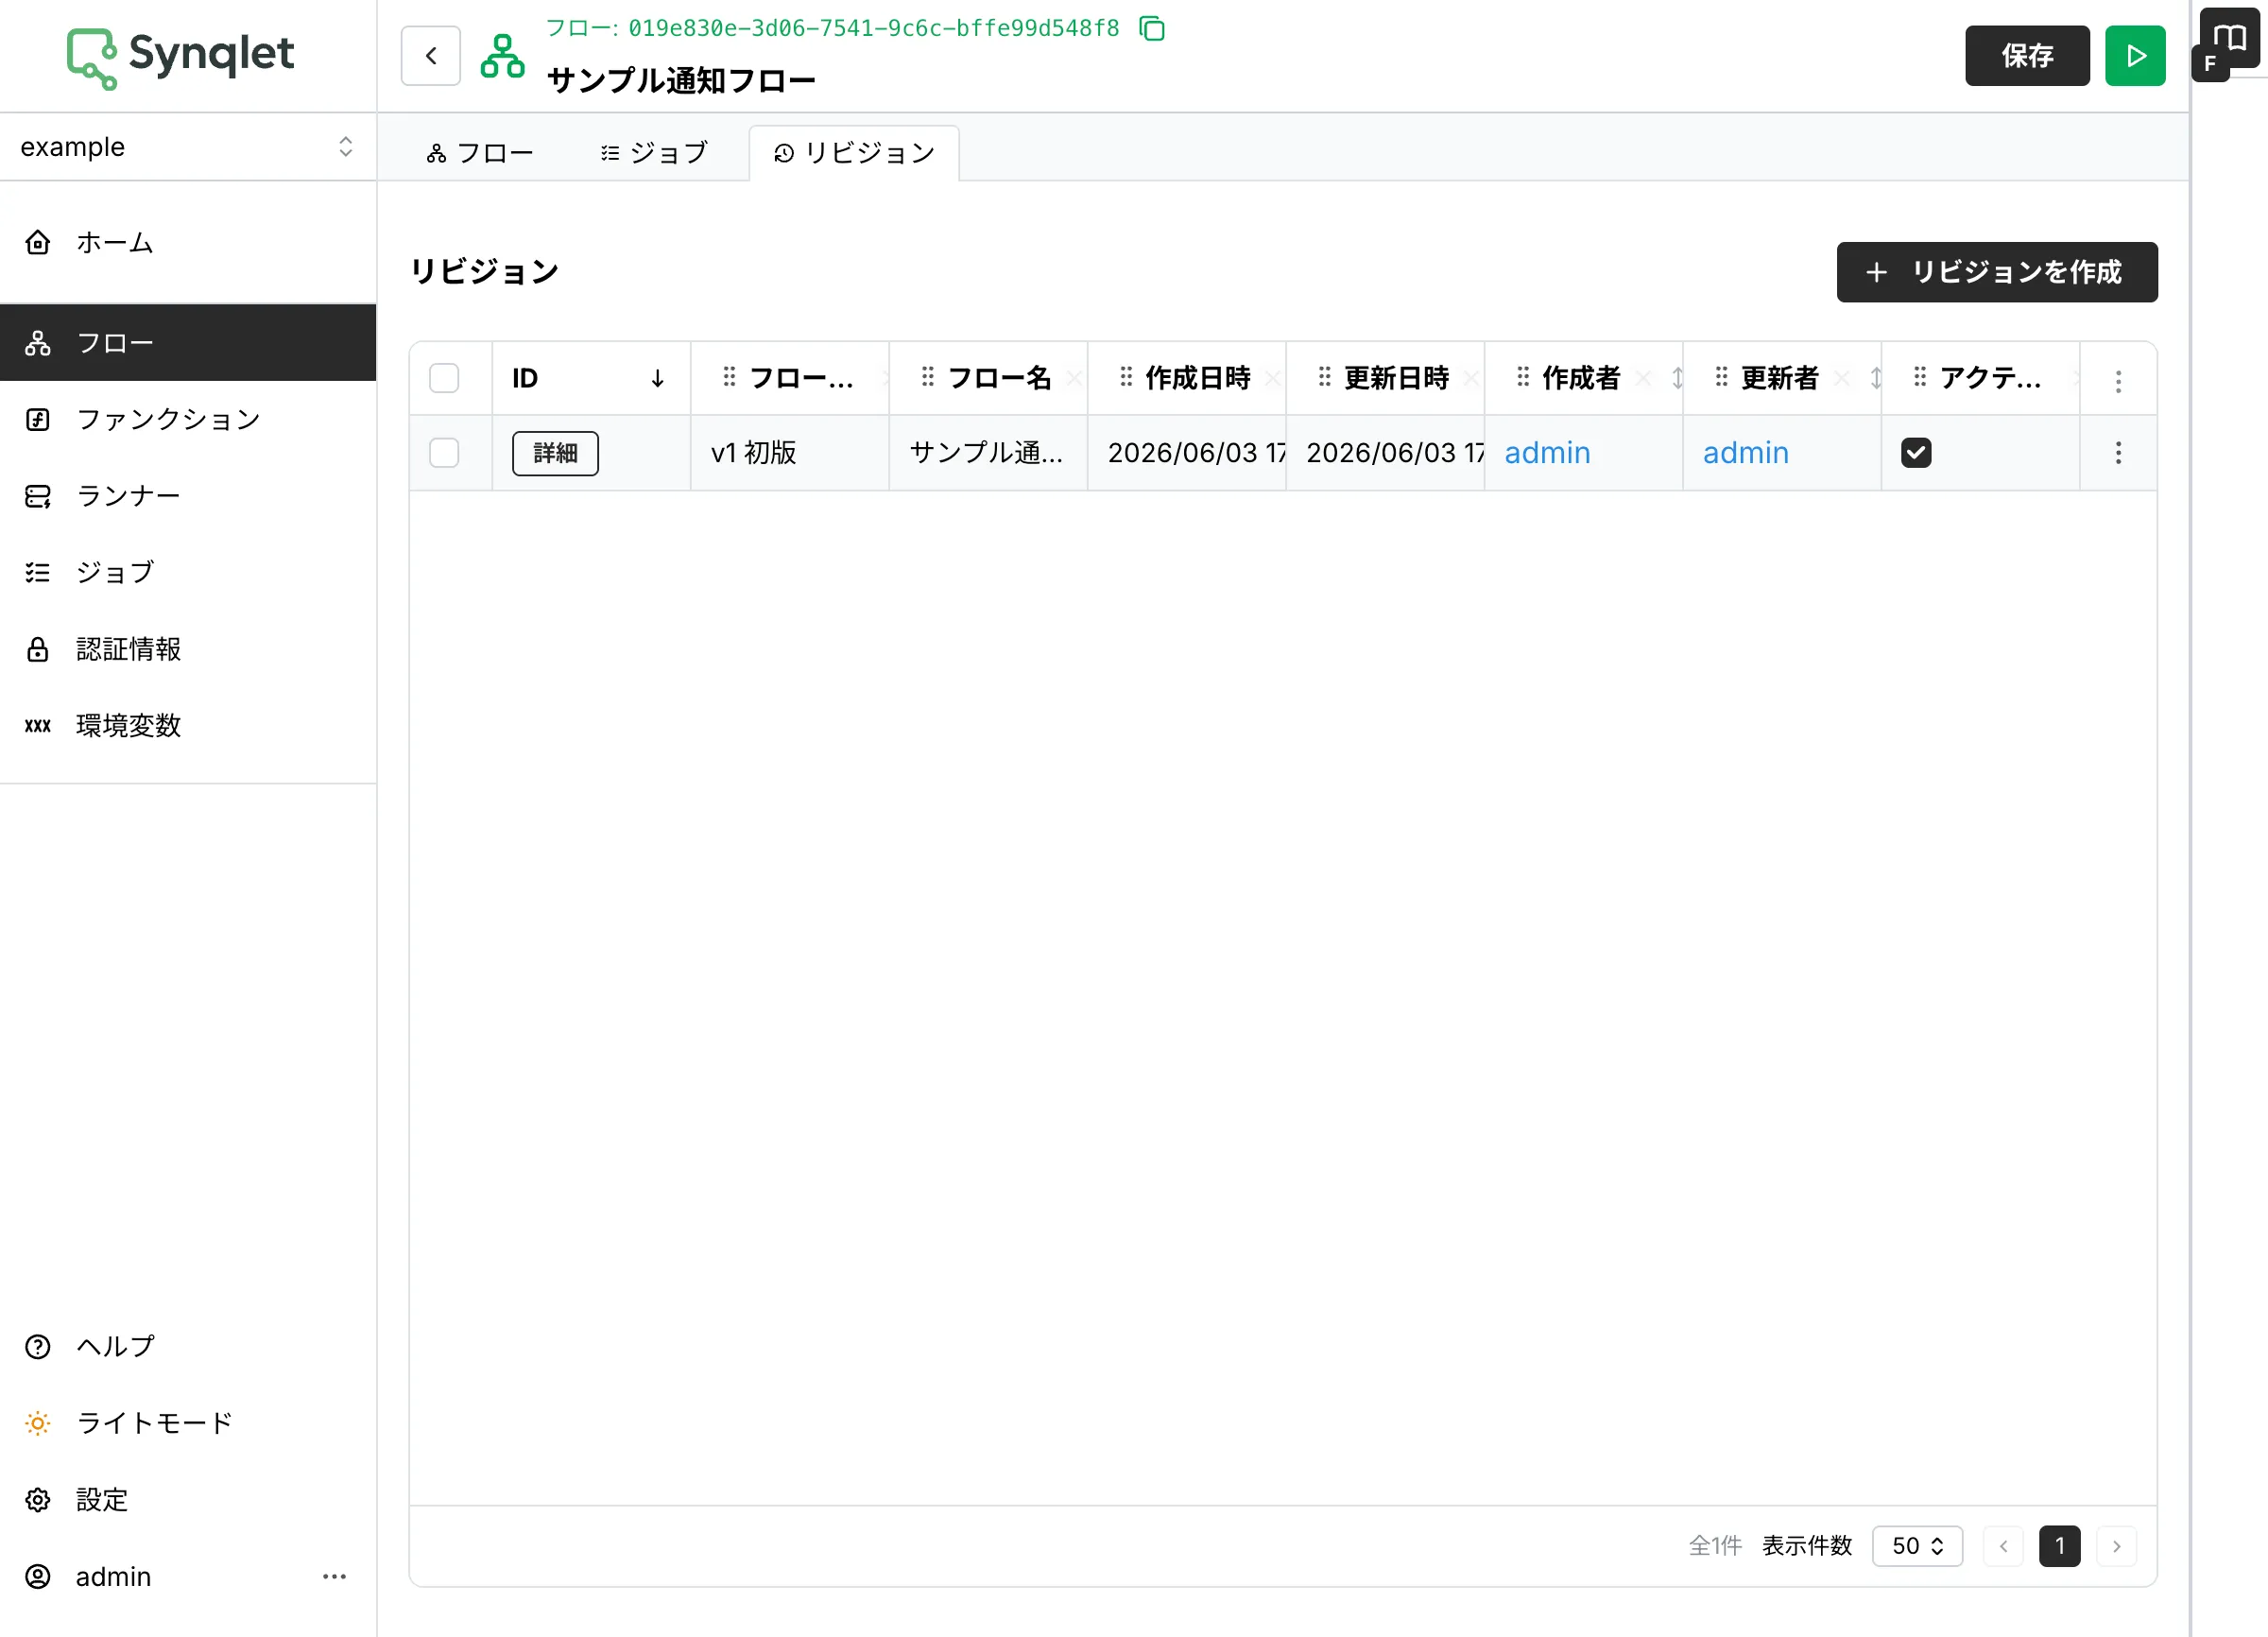Screen dimensions: 2268x1637
Task: Grab the 作成者 column drag handle
Action: (x=1523, y=377)
